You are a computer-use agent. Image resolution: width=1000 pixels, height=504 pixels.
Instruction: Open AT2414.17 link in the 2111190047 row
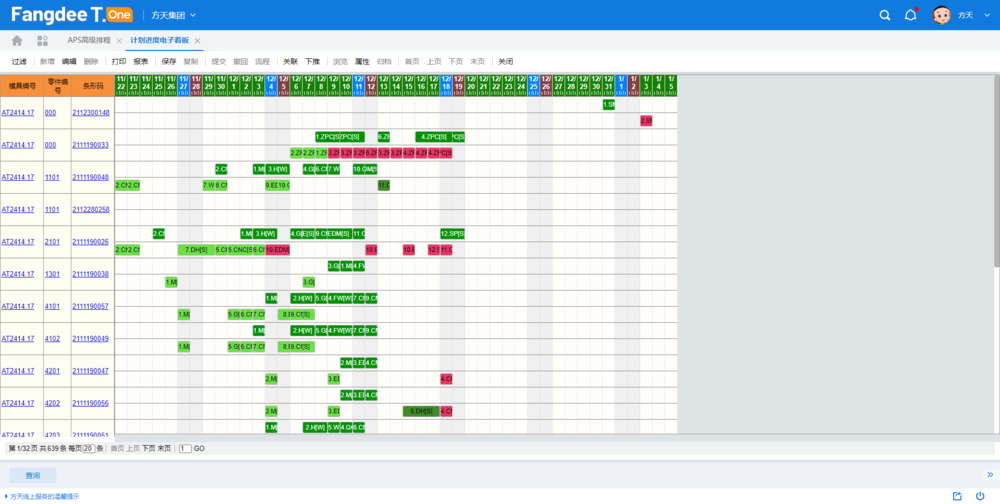click(x=18, y=371)
